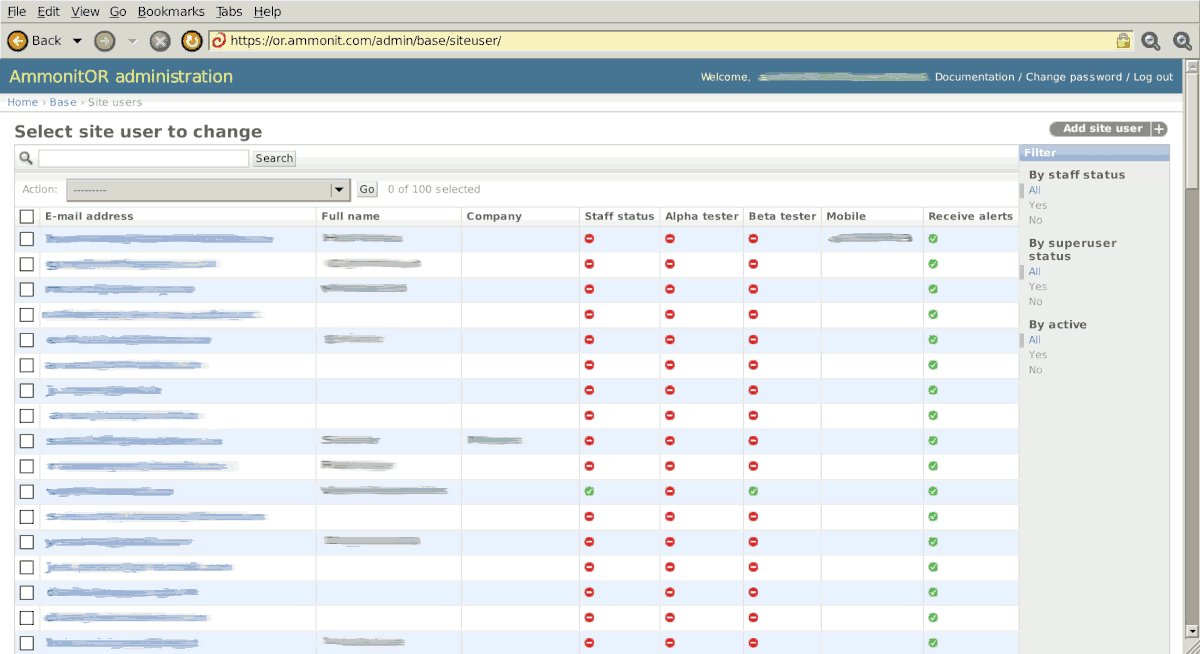Click inside the browser address bar
The image size is (1200, 654).
click(x=600, y=41)
